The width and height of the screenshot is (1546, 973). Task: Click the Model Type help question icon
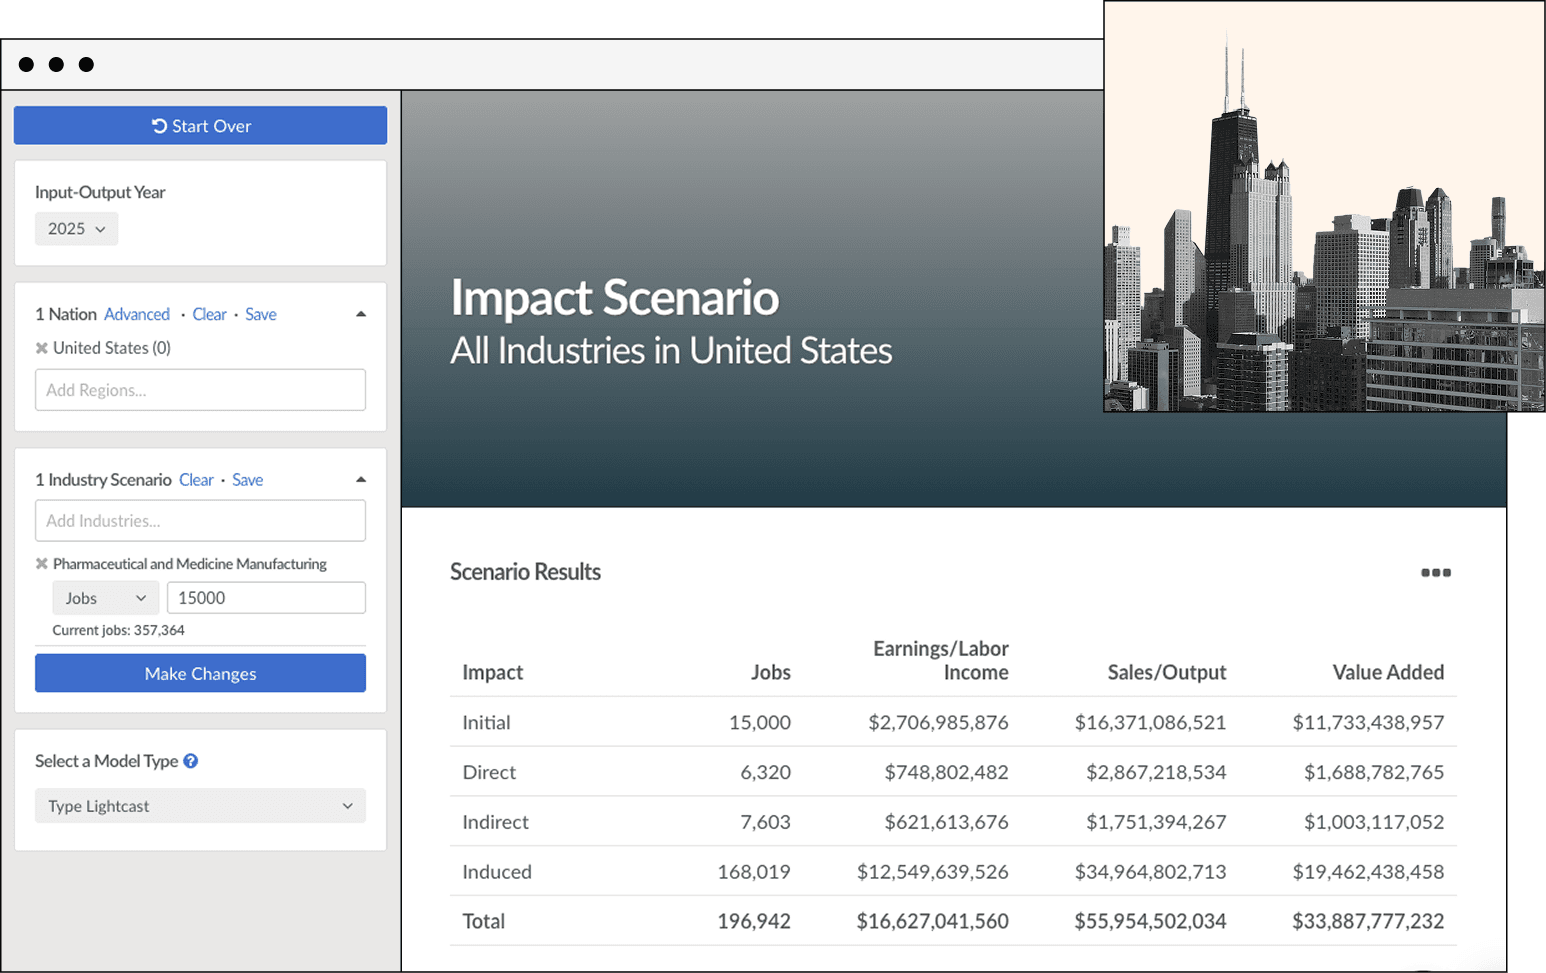[x=191, y=761]
